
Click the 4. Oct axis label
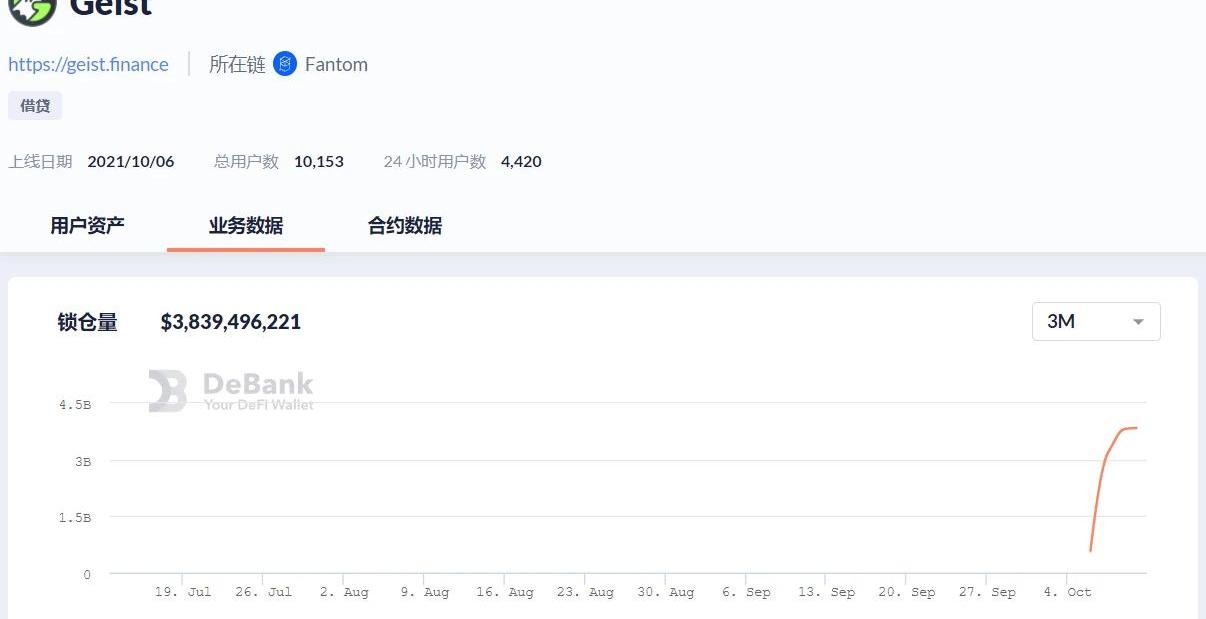point(1067,592)
